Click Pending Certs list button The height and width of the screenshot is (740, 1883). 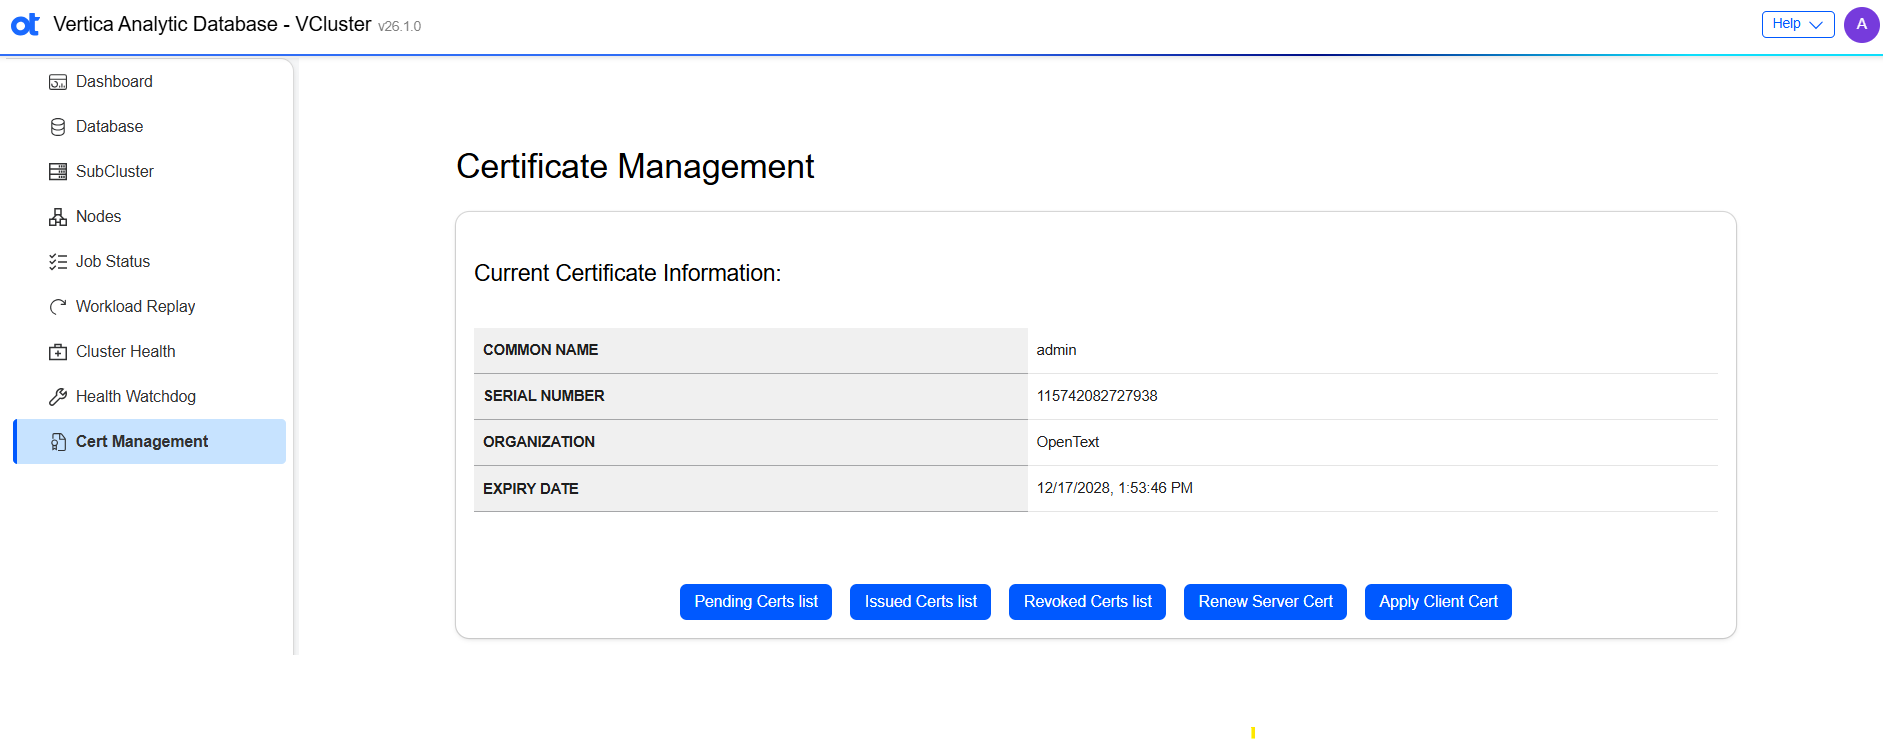point(756,602)
